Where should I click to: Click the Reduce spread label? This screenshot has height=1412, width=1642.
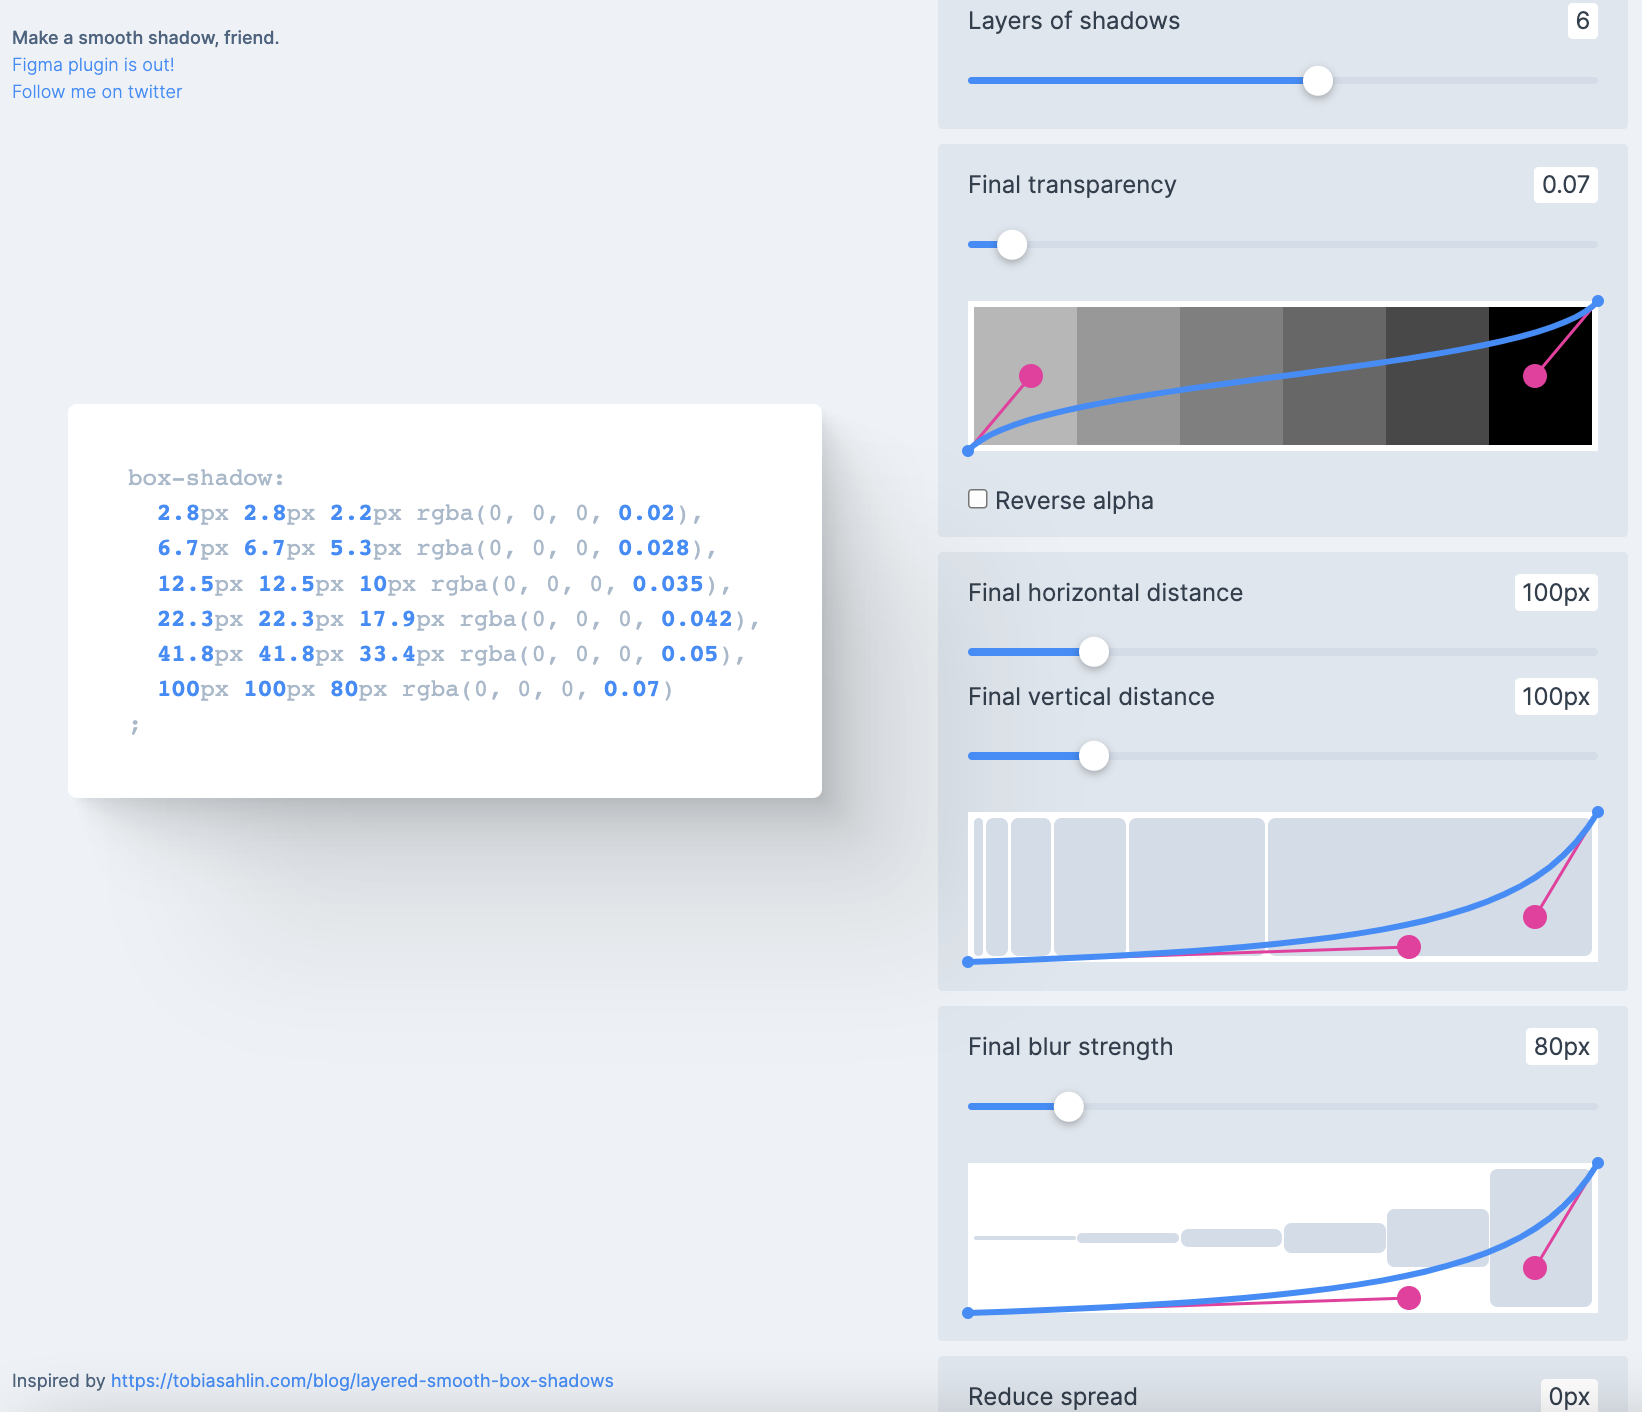click(x=1052, y=1397)
